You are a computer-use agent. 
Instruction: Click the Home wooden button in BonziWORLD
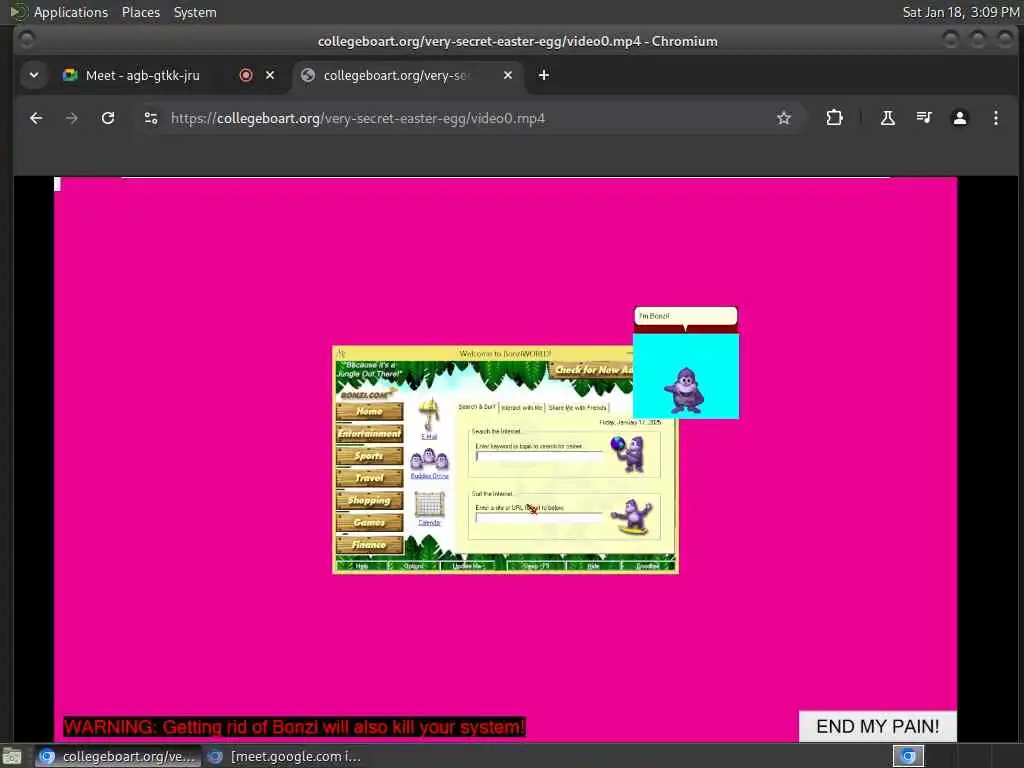[x=370, y=411]
